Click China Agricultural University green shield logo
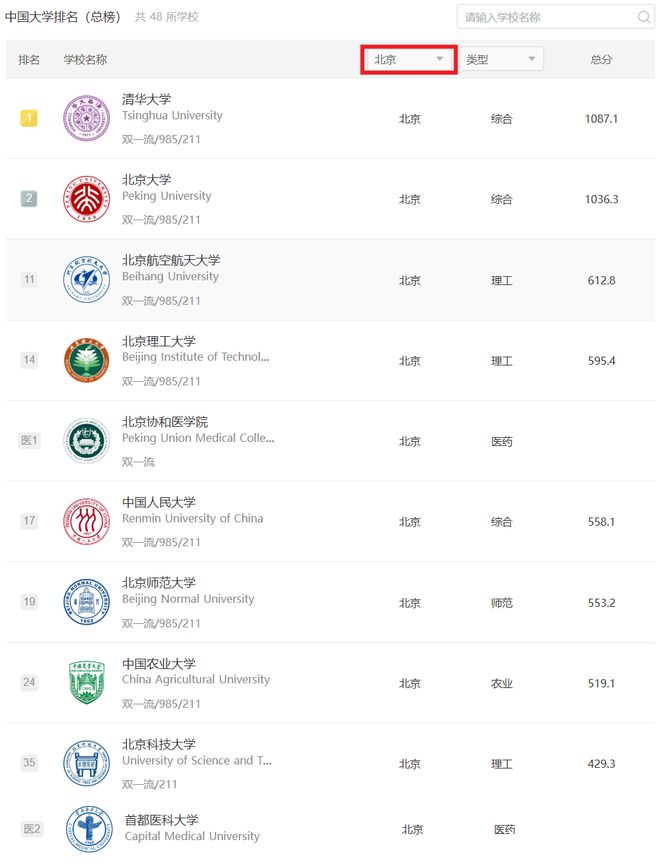The width and height of the screenshot is (660, 866). click(x=86, y=683)
